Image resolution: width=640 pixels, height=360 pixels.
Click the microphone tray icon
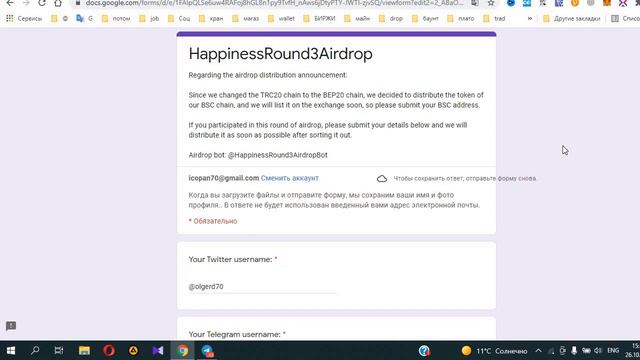pos(574,351)
